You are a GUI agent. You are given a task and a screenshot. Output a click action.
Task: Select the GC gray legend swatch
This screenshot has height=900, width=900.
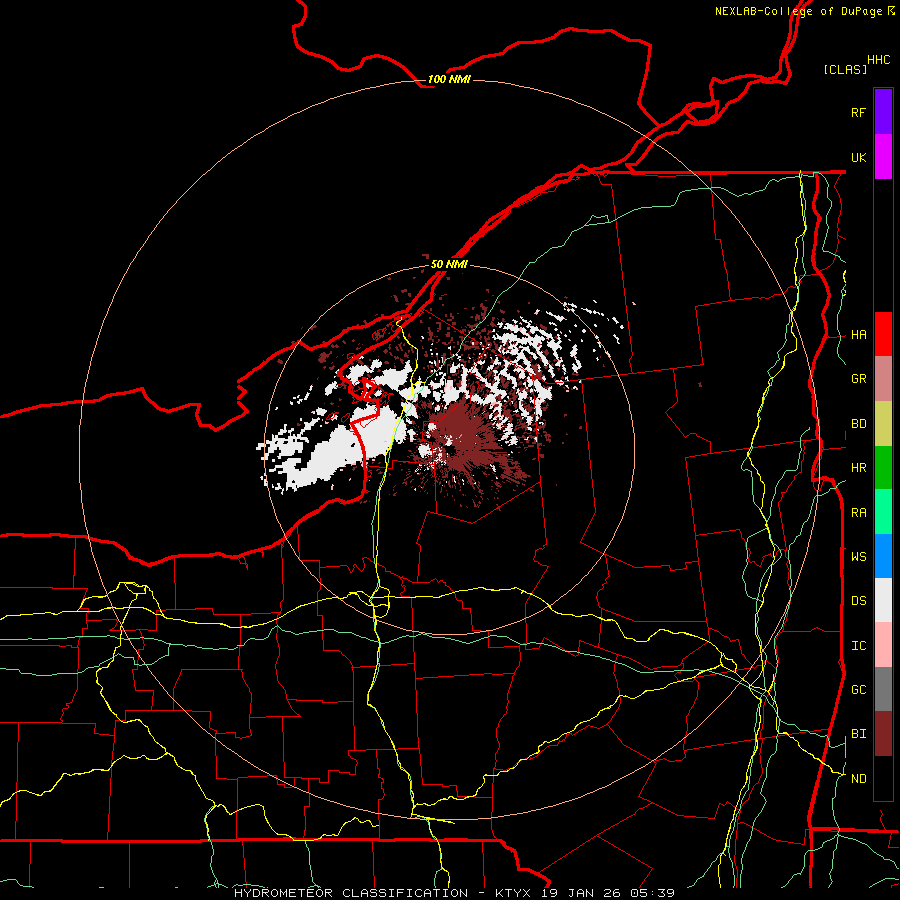pos(883,689)
